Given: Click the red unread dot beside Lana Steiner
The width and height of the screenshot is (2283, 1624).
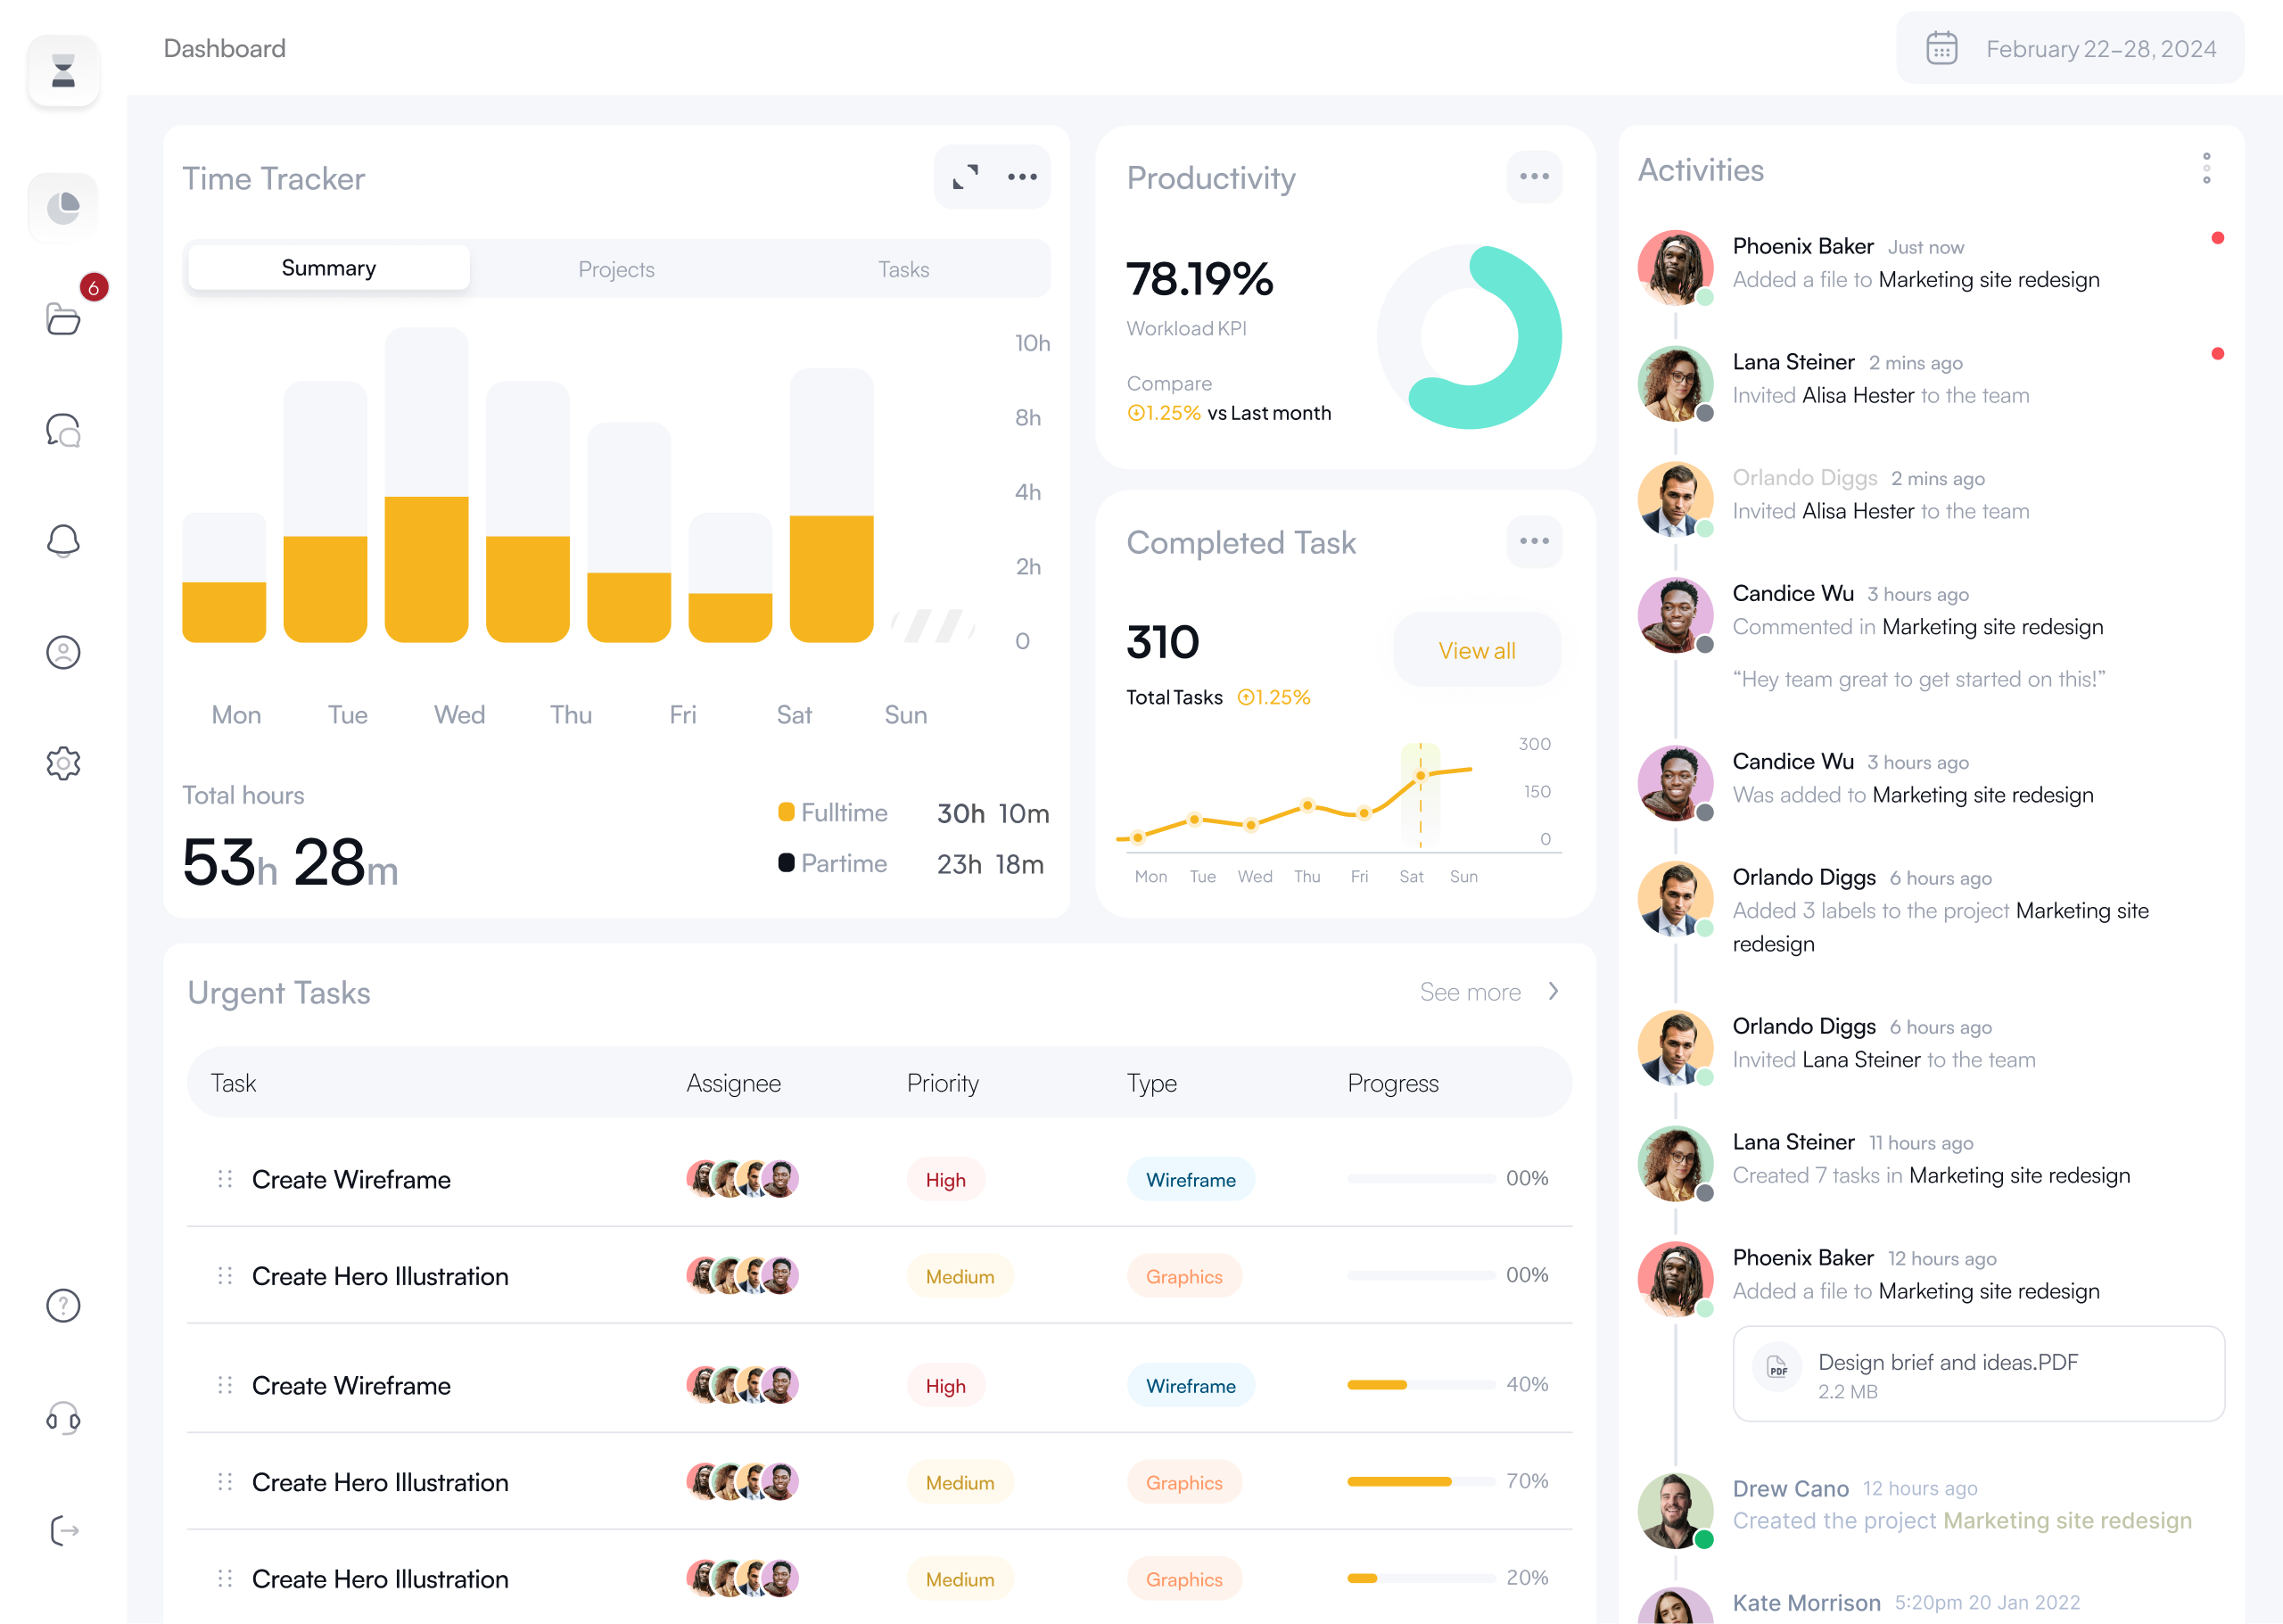Looking at the screenshot, I should (x=2217, y=354).
